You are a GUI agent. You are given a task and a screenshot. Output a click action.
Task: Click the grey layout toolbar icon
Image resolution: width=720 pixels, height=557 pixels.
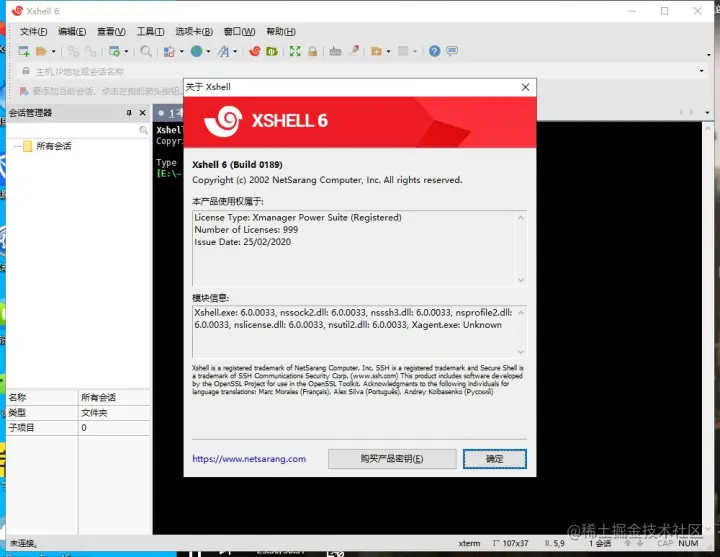pyautogui.click(x=403, y=51)
